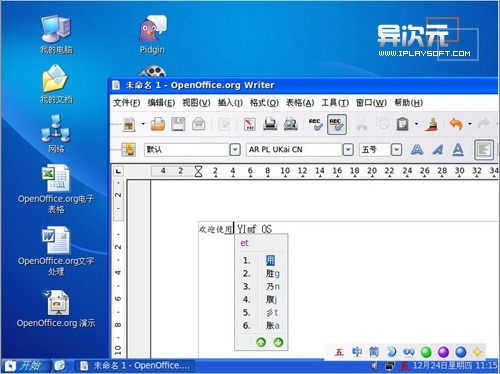Image resolution: width=500 pixels, height=374 pixels.
Task: Select candidate 2 胜 in input popup
Action: point(261,274)
